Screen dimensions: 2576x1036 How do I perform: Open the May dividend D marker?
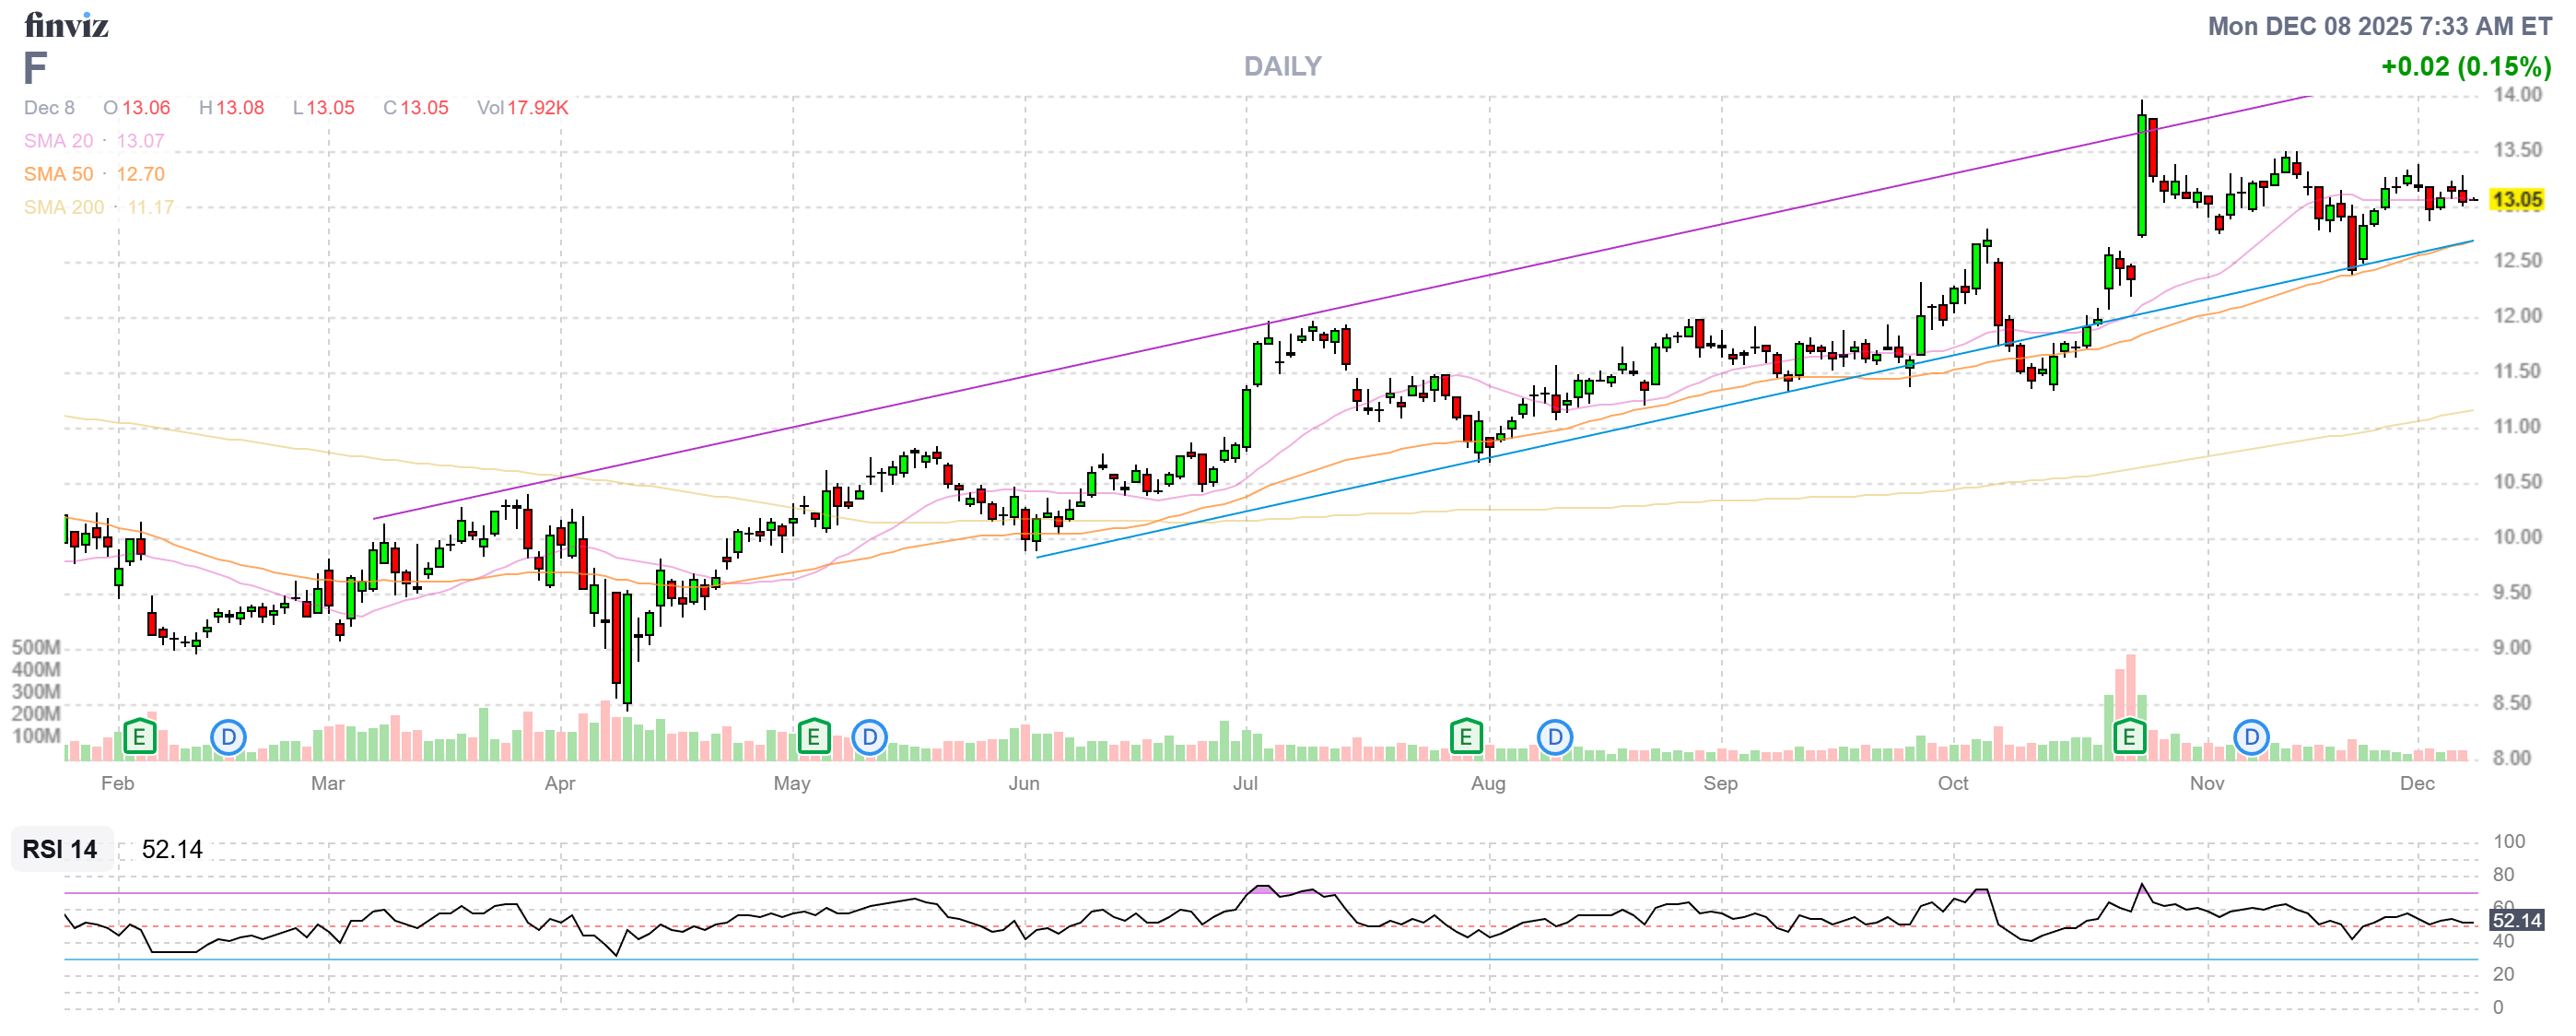pos(869,738)
